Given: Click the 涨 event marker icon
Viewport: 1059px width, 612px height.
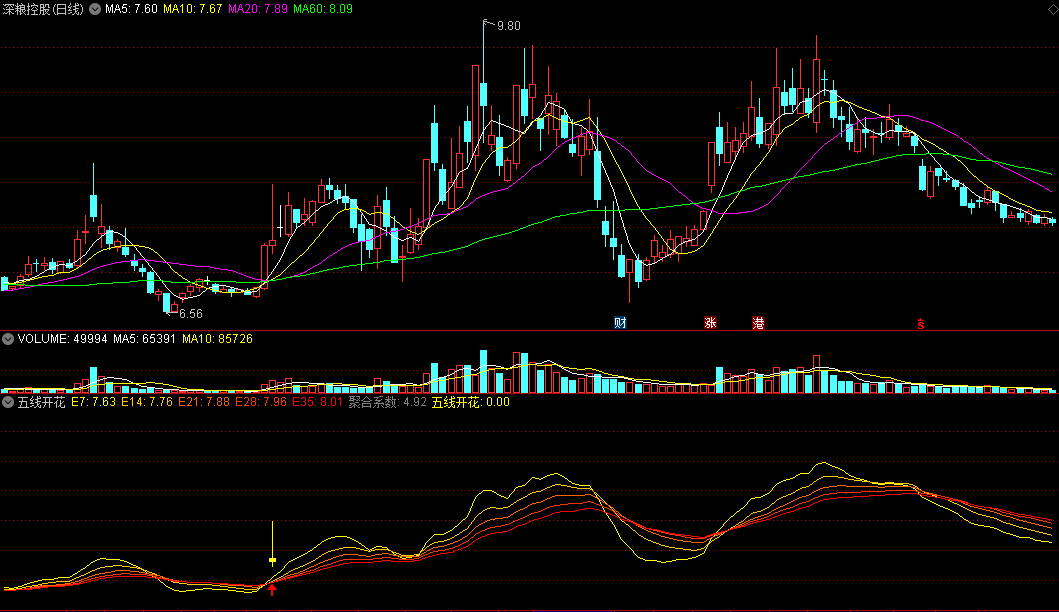Looking at the screenshot, I should (711, 322).
